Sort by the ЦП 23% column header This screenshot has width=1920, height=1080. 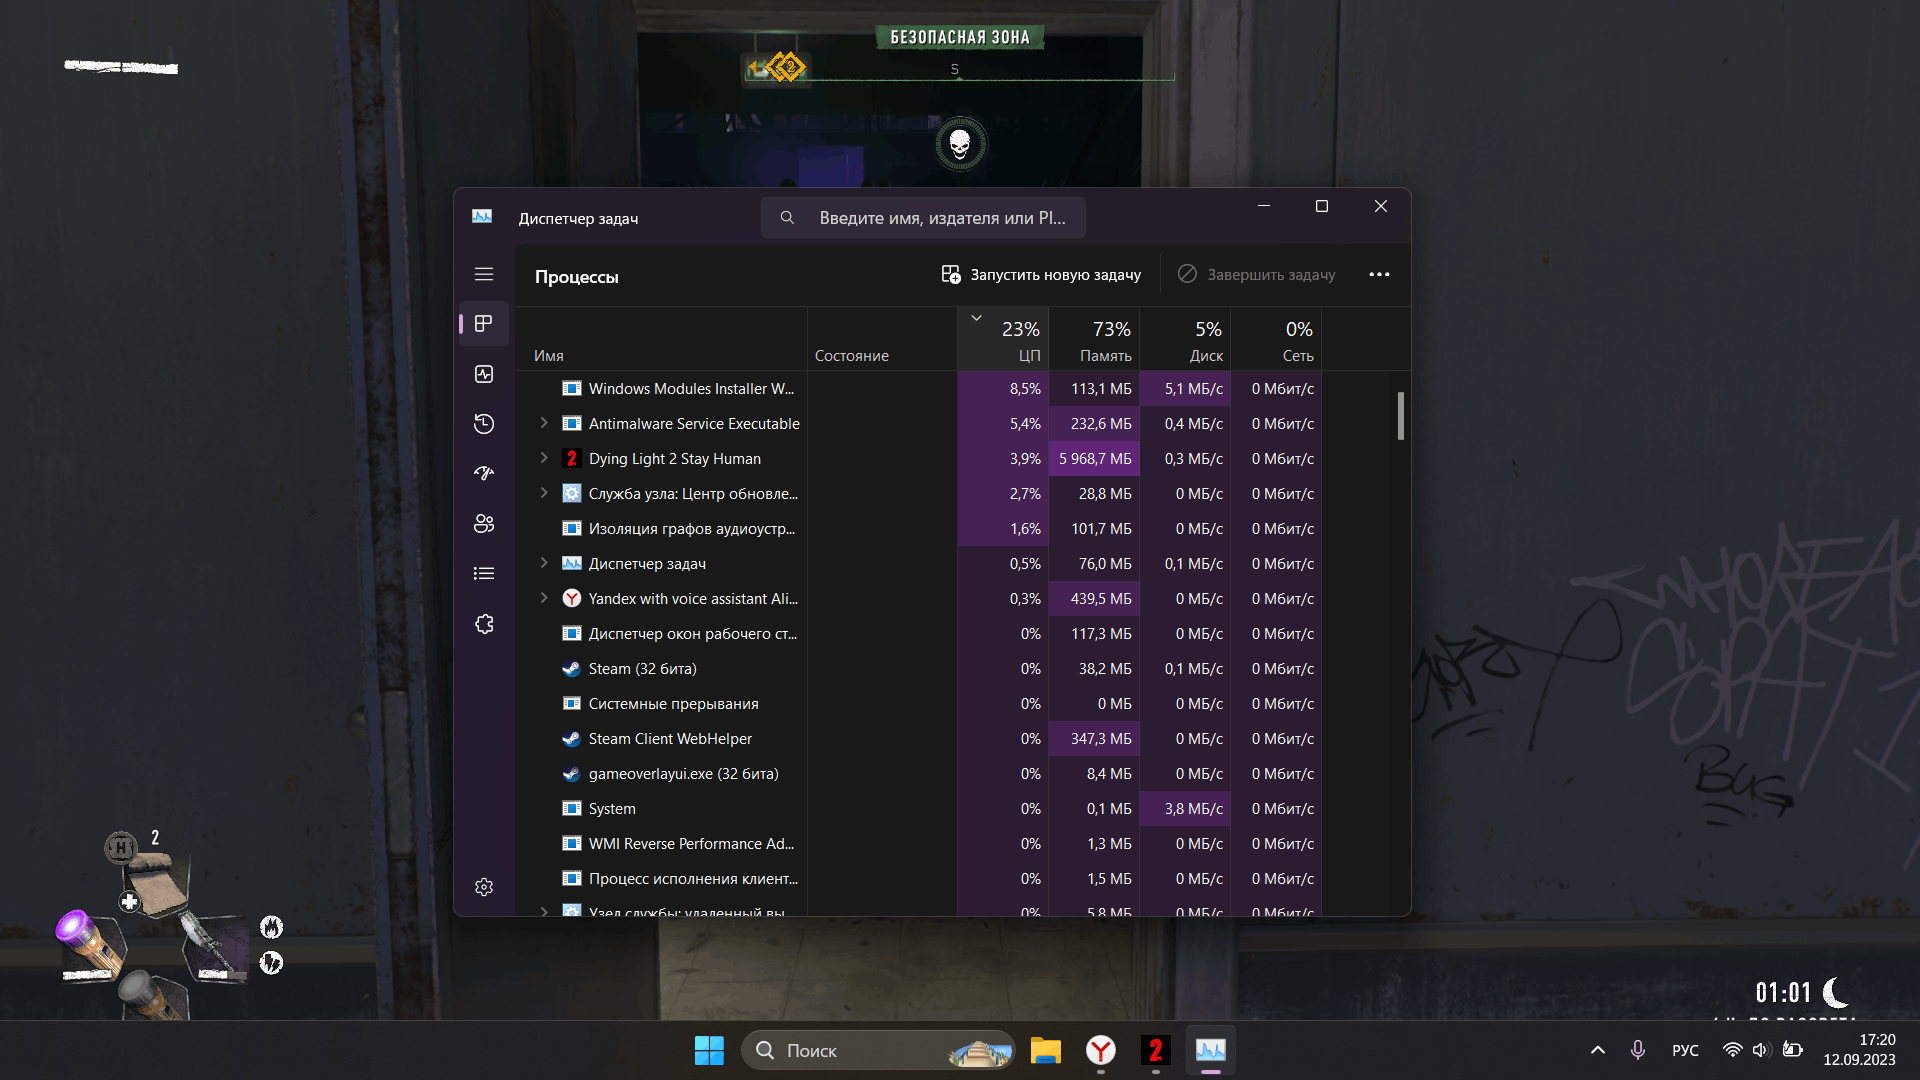1003,339
